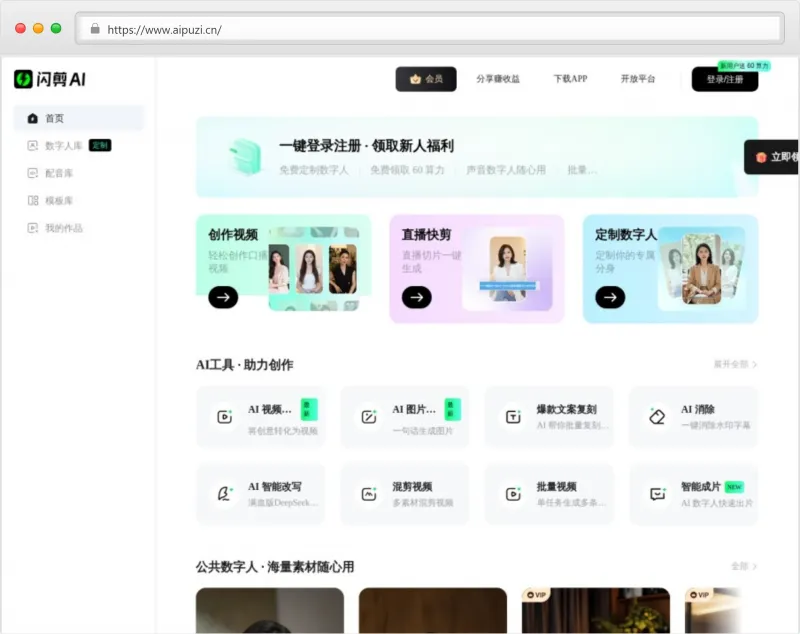Open the 批量视频 batch video tool
The image size is (800, 634).
click(x=511, y=494)
